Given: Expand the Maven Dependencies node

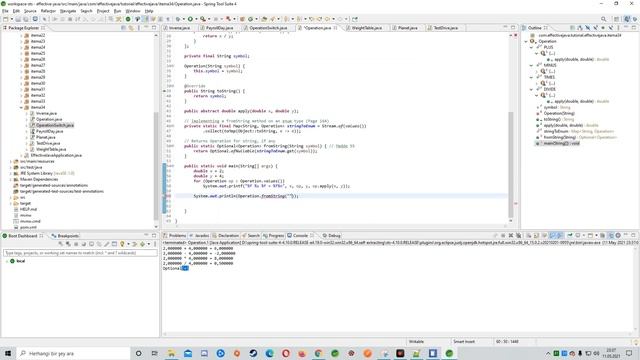Looking at the screenshot, I should (11, 179).
